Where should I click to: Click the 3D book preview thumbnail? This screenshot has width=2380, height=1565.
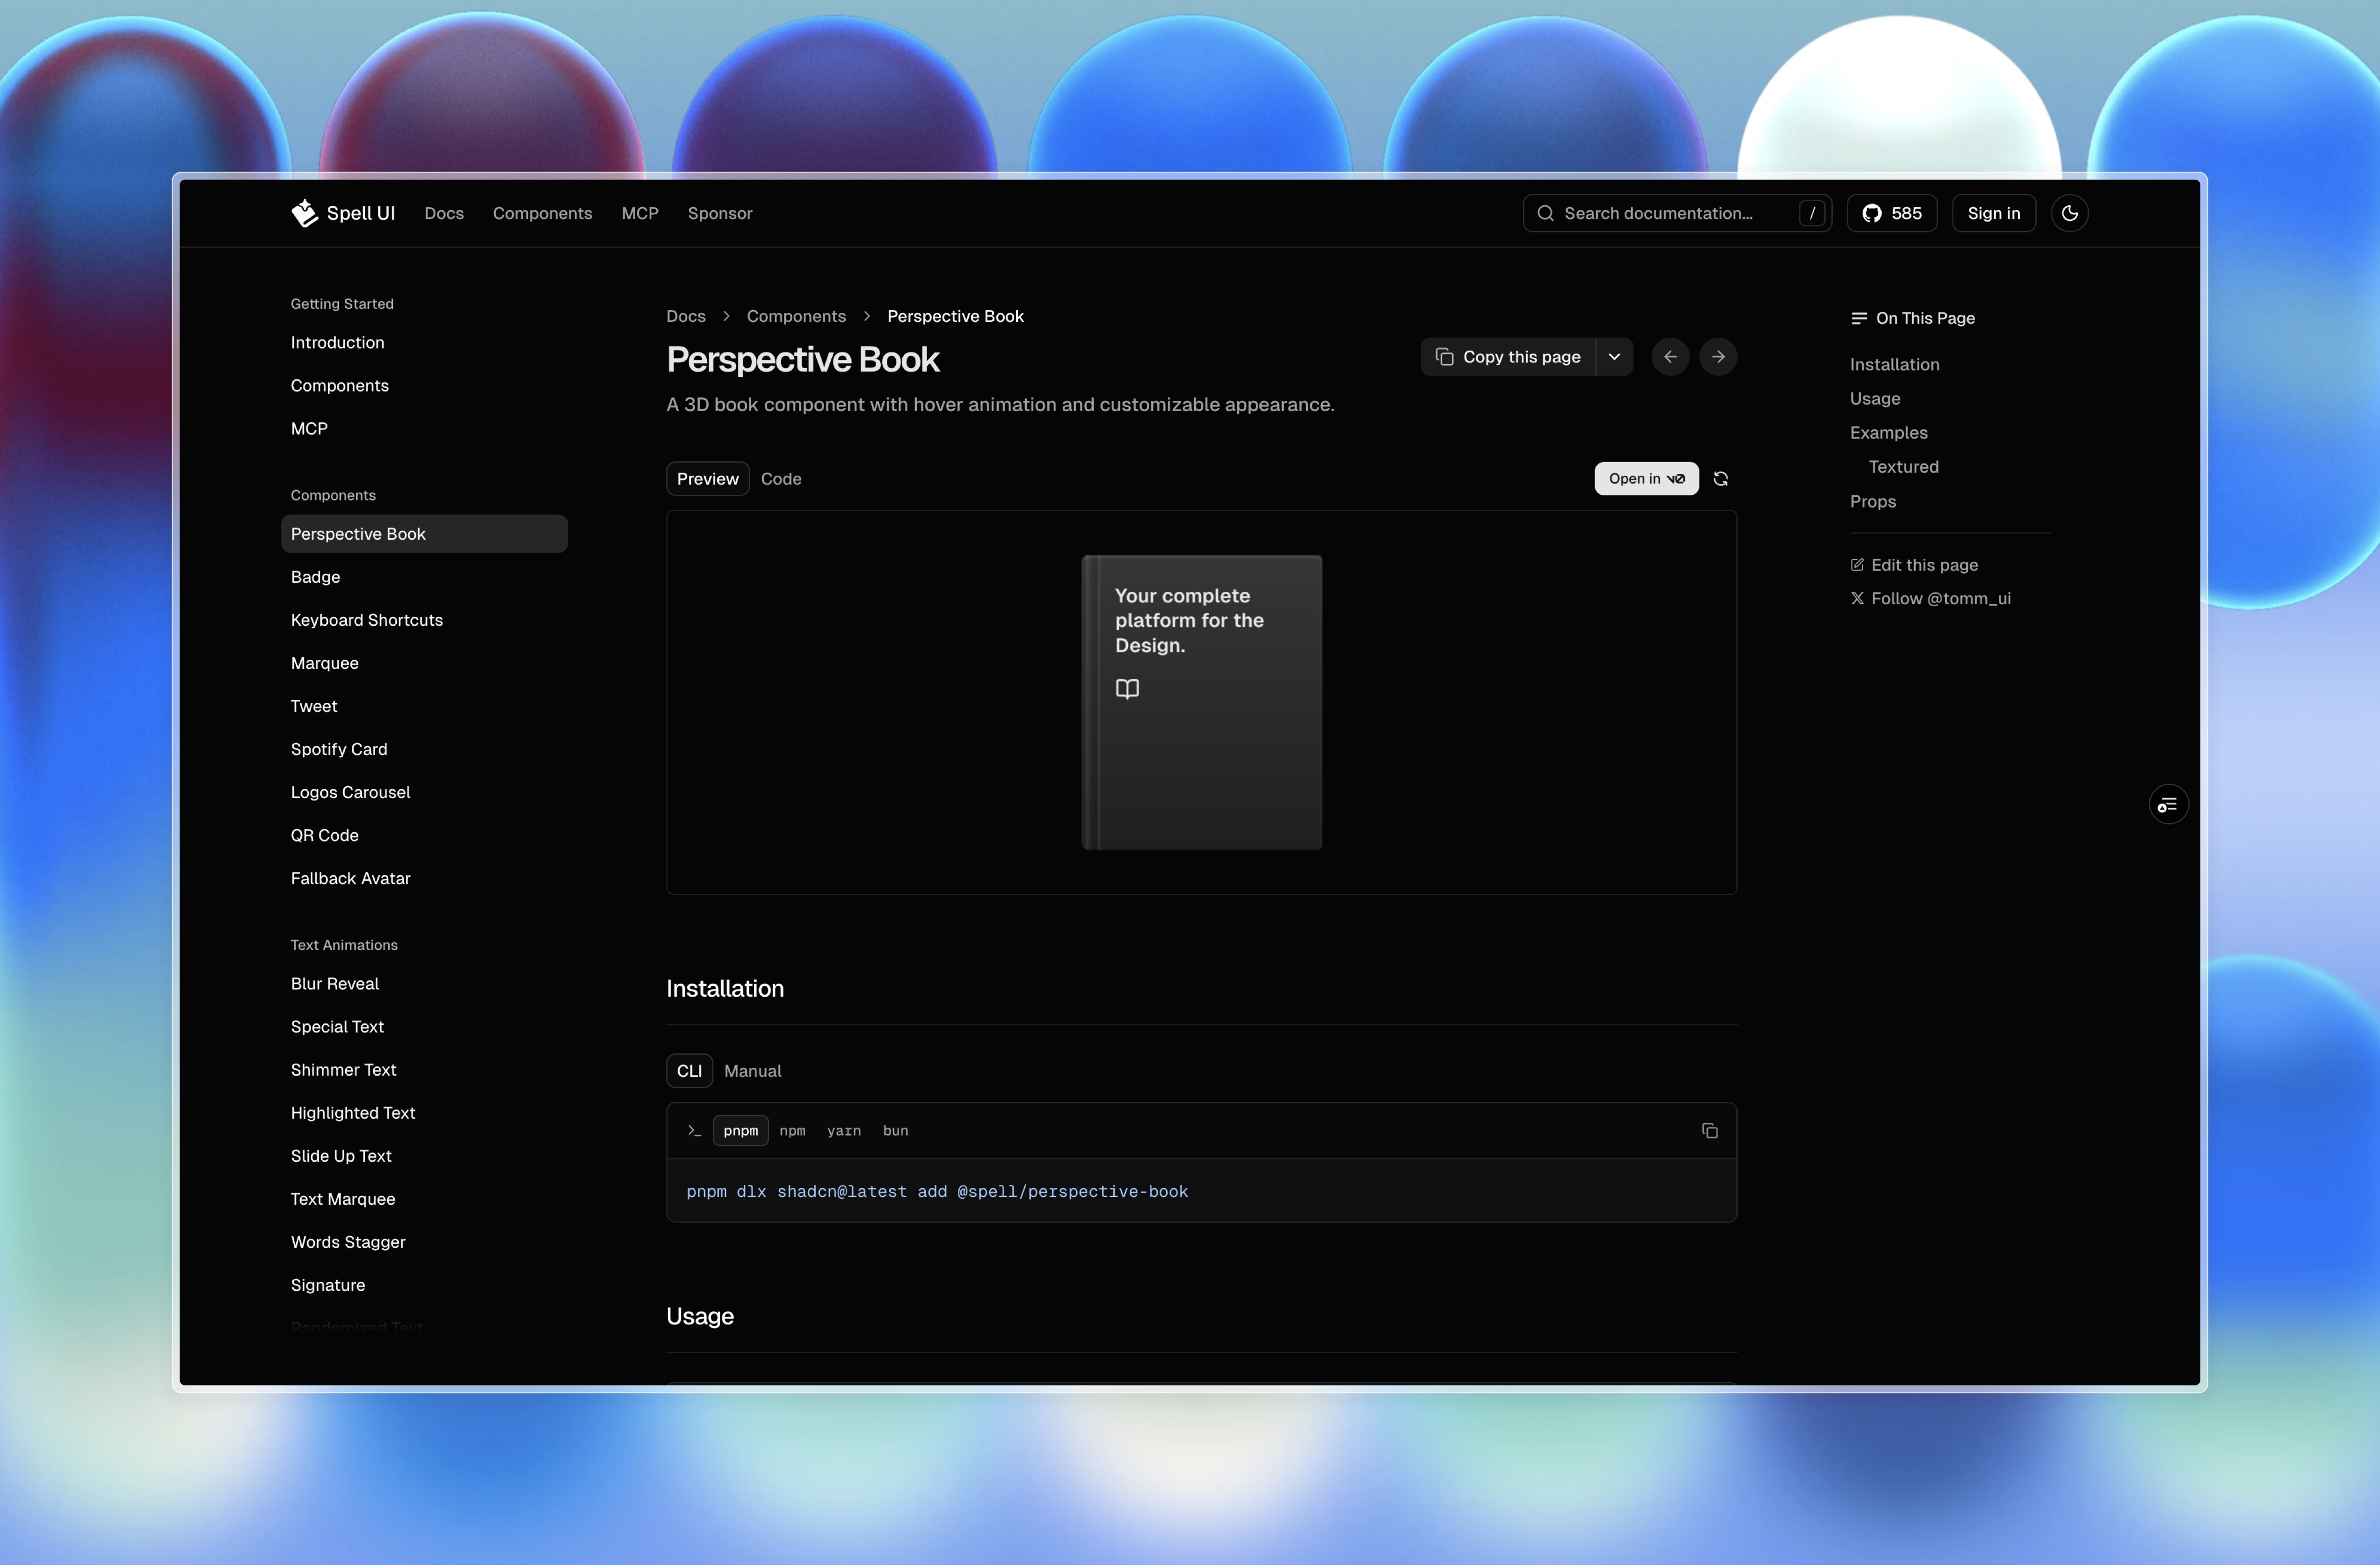point(1201,702)
